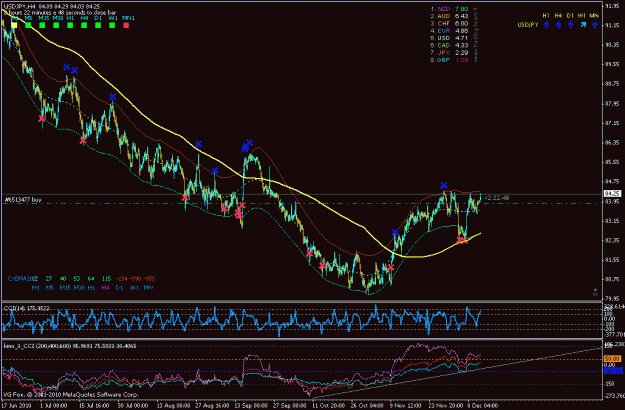
Task: Click the 84.25 current price tag
Action: [613, 194]
